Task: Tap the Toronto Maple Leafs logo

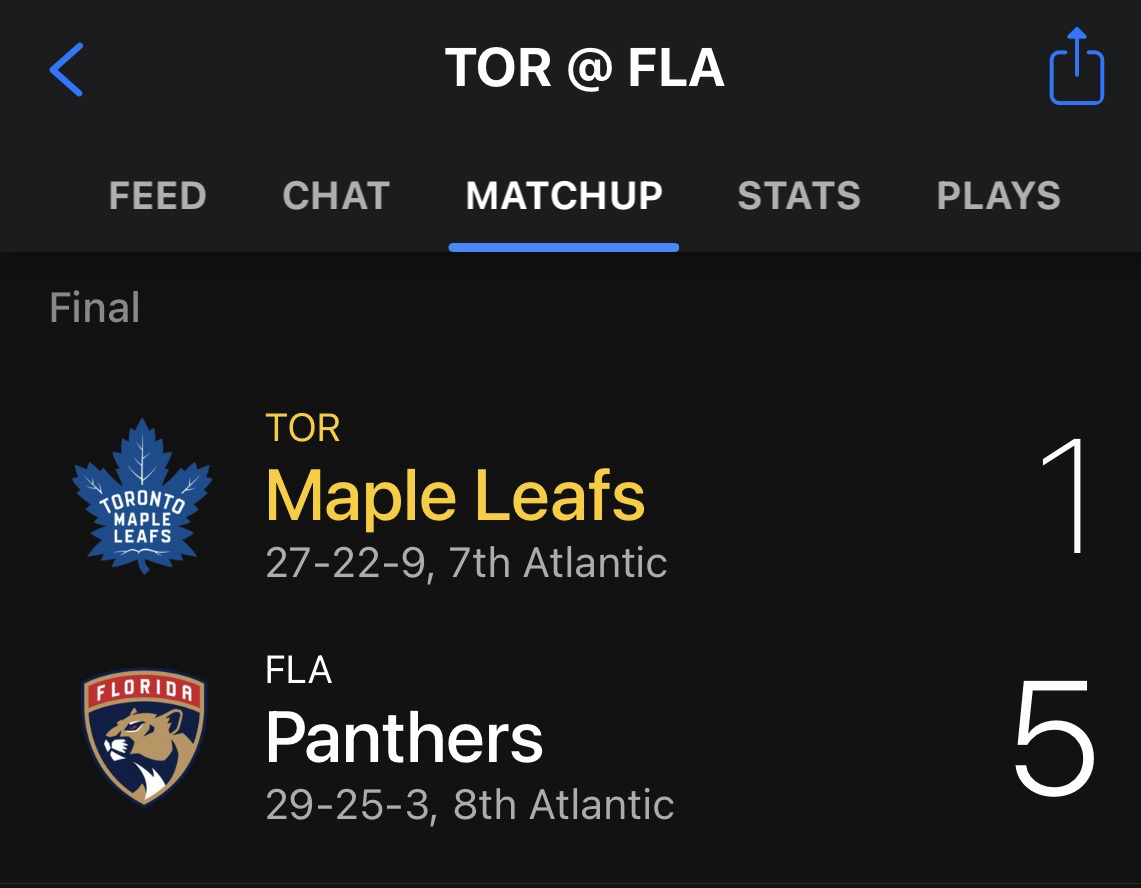Action: pos(142,496)
